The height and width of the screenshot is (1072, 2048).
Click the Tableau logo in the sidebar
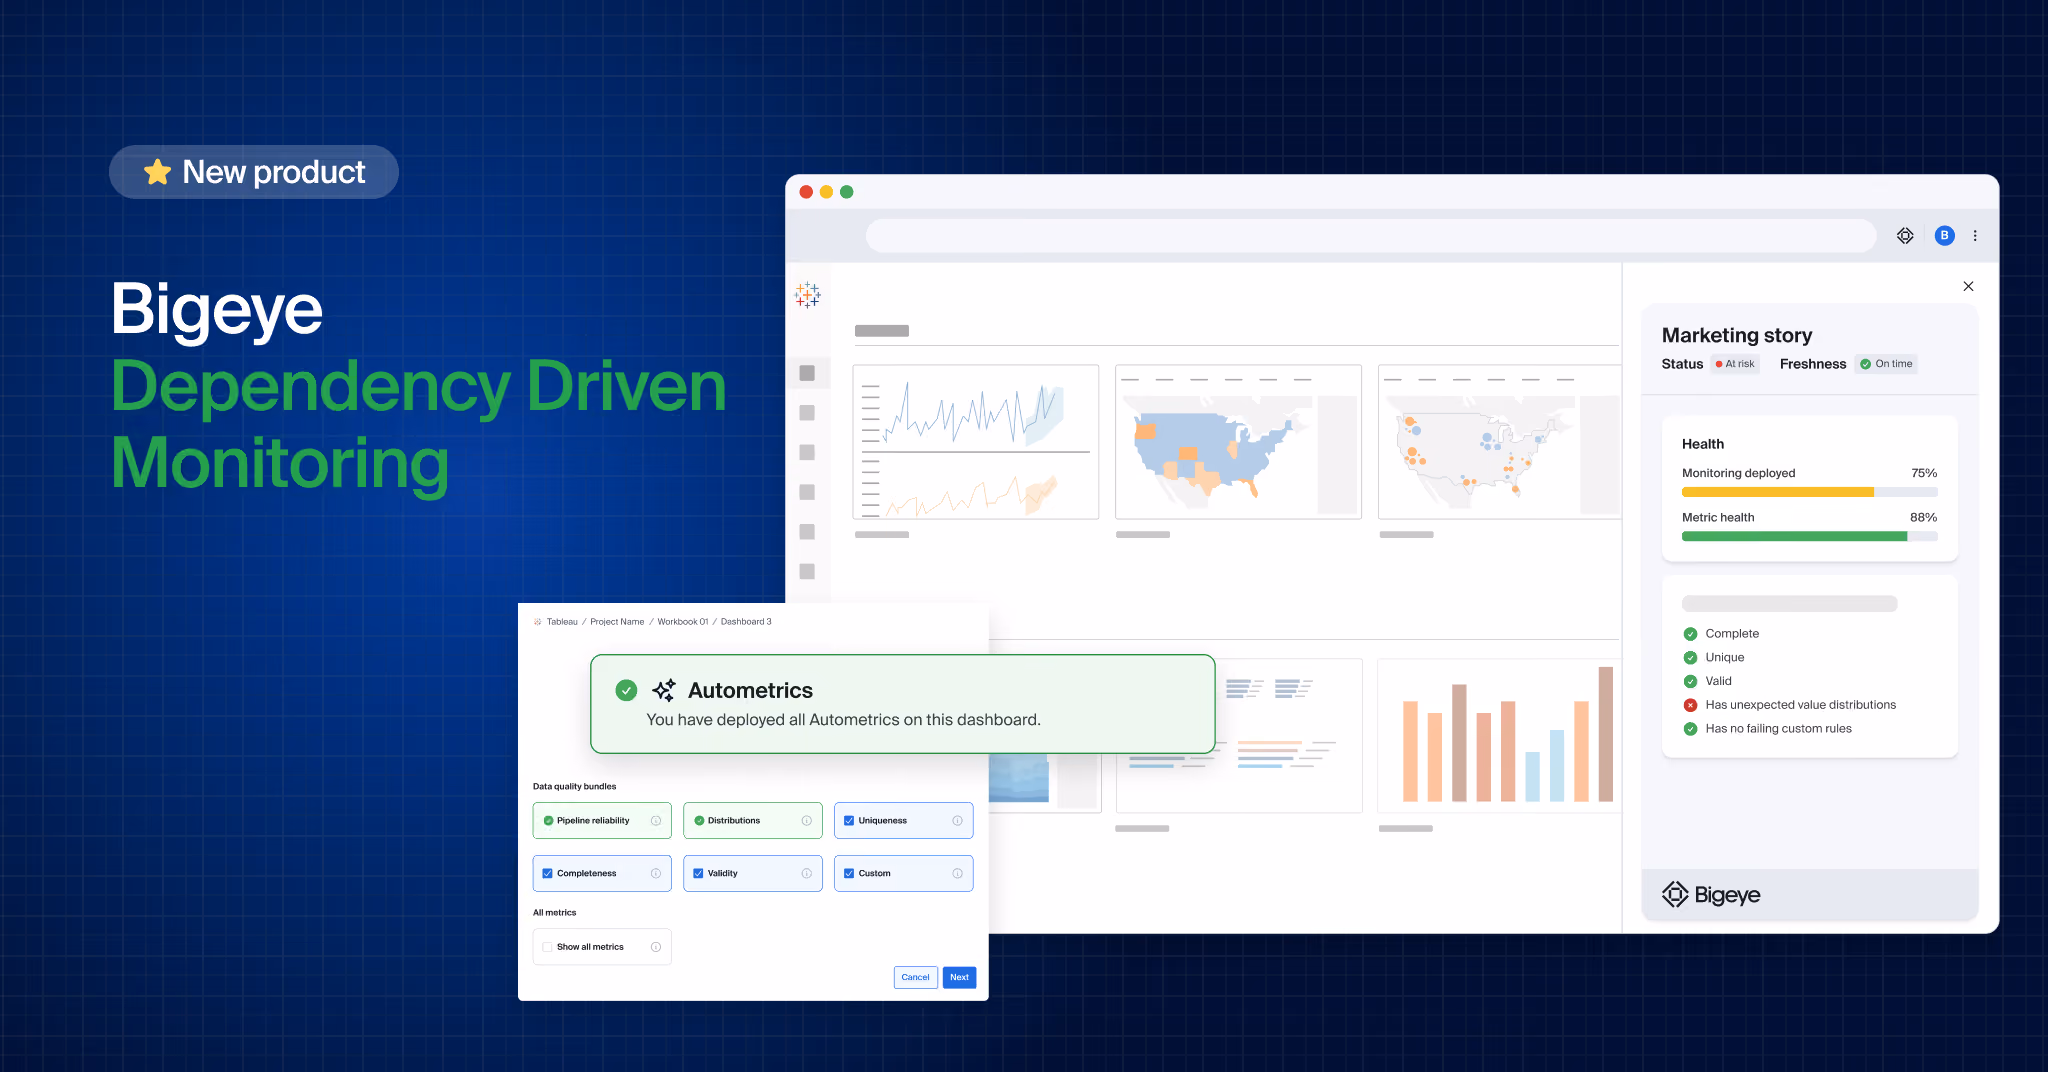coord(807,295)
